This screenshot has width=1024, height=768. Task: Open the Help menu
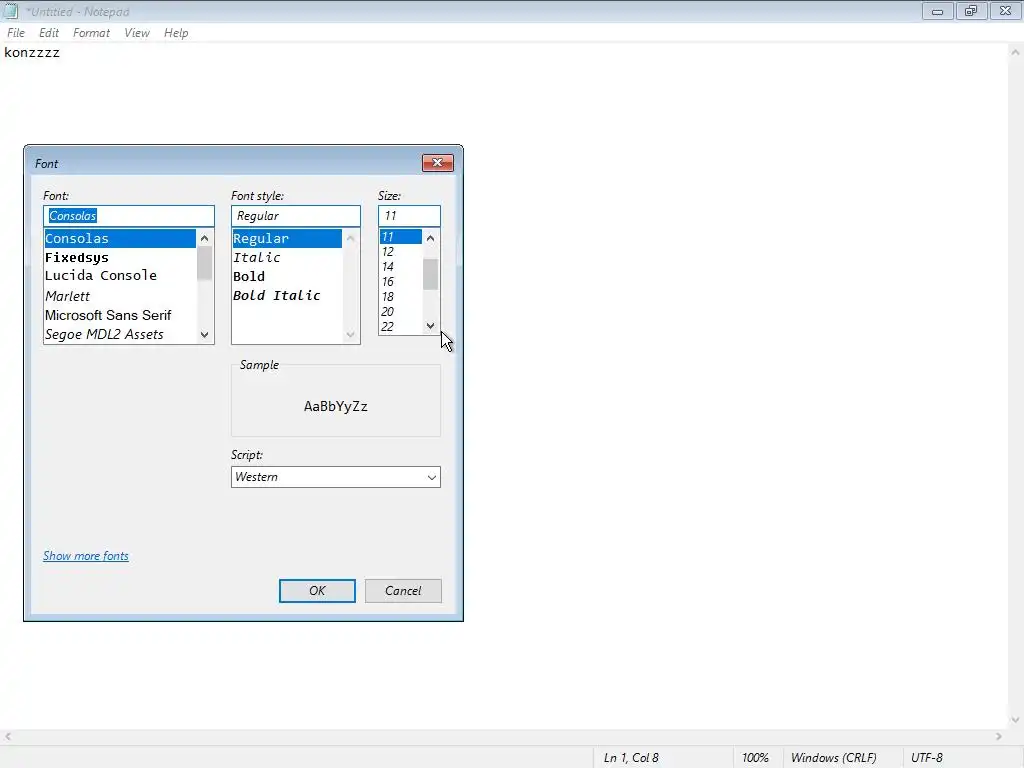click(x=176, y=33)
